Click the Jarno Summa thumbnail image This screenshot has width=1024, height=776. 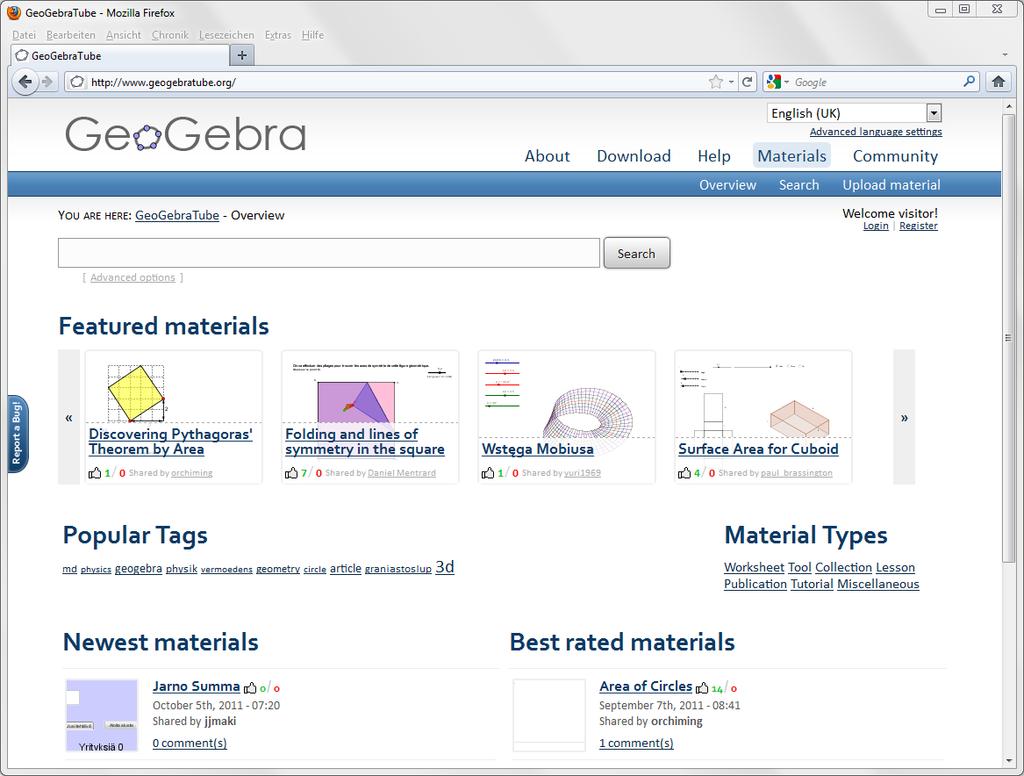102,716
